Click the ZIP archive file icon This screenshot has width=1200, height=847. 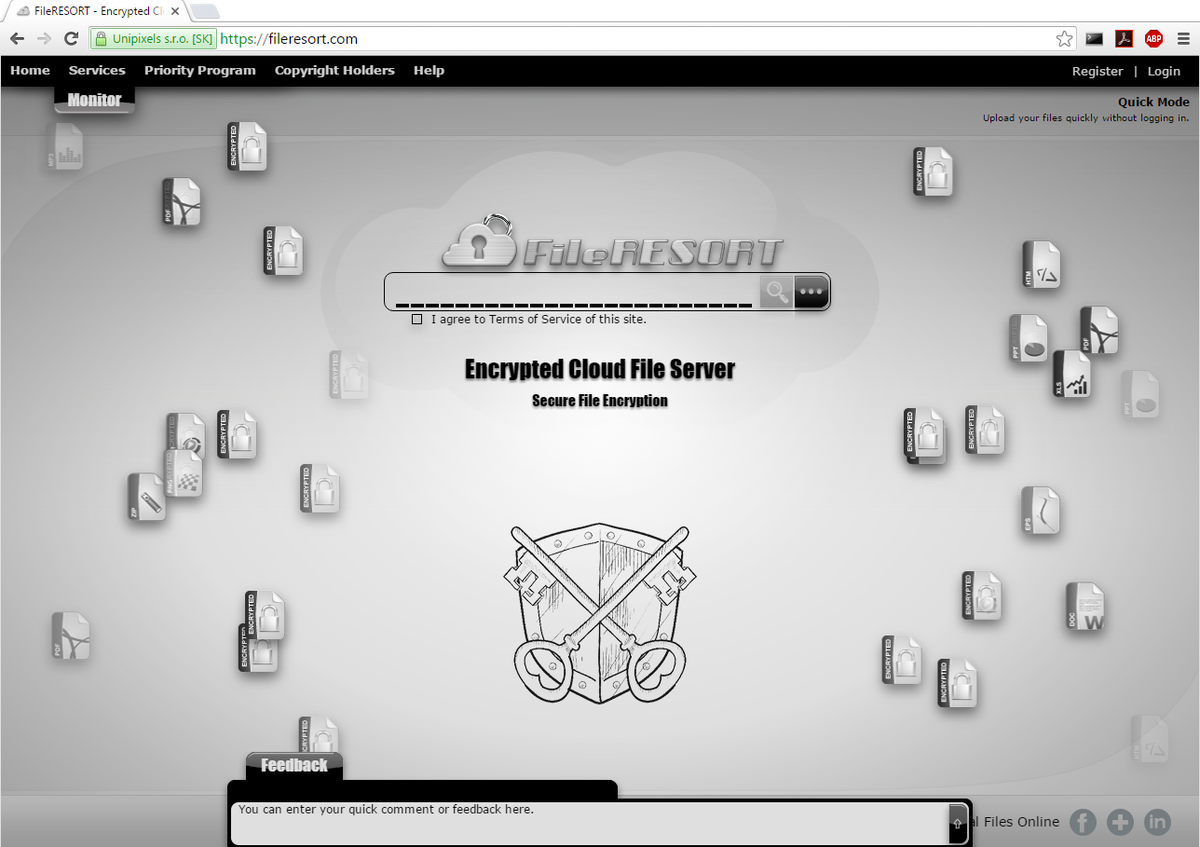pos(146,497)
